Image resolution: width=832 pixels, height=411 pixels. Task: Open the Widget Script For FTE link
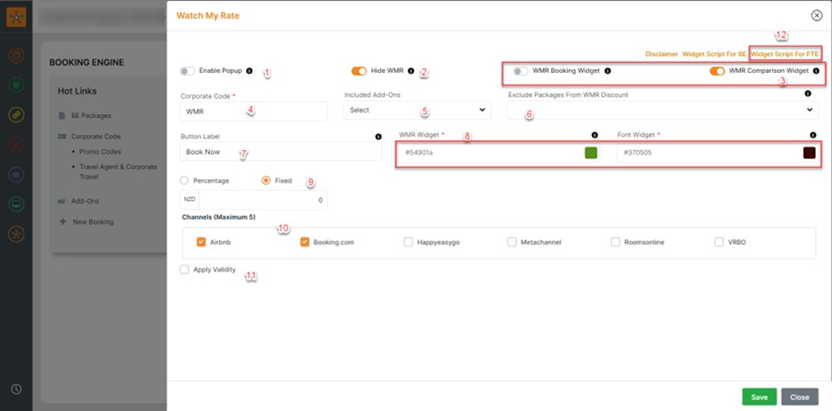tap(785, 53)
